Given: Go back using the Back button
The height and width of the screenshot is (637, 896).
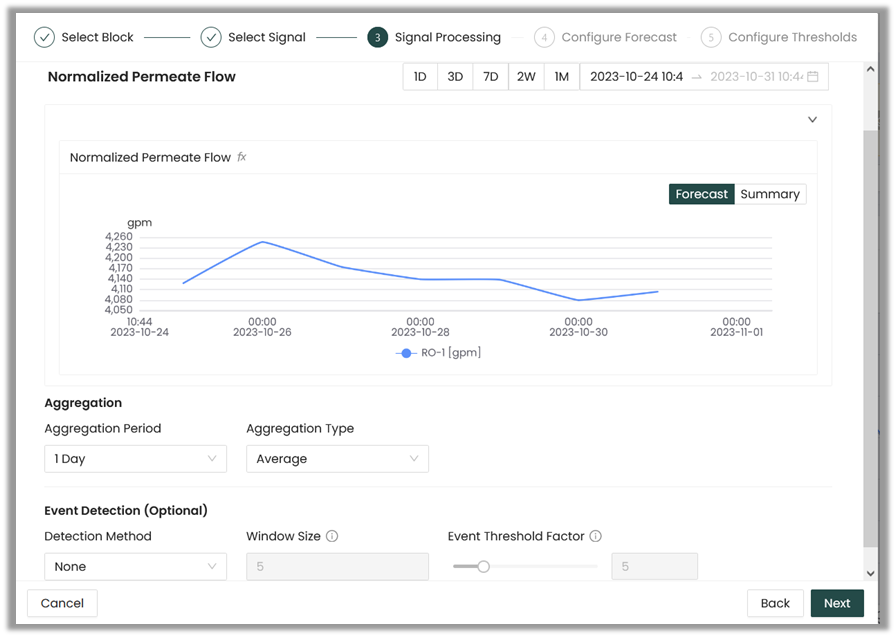Looking at the screenshot, I should tap(775, 603).
